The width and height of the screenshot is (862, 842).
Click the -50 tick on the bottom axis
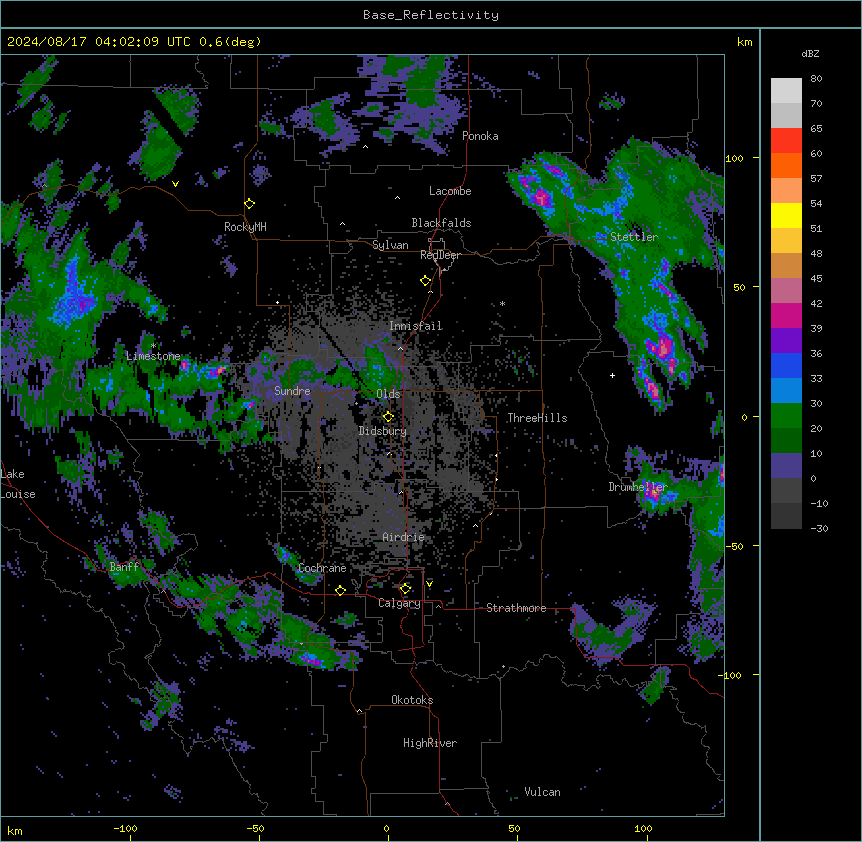[x=255, y=828]
